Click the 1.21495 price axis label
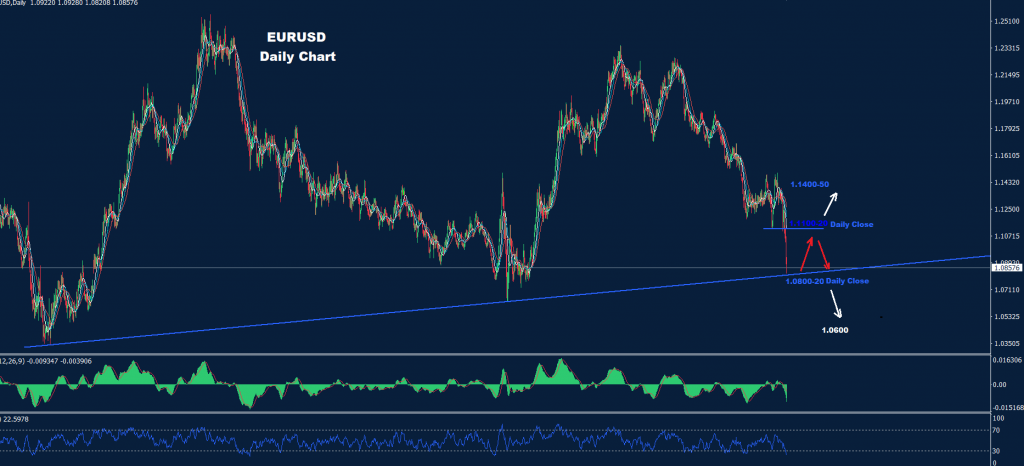Viewport: 1024px width, 466px height. (x=1007, y=75)
